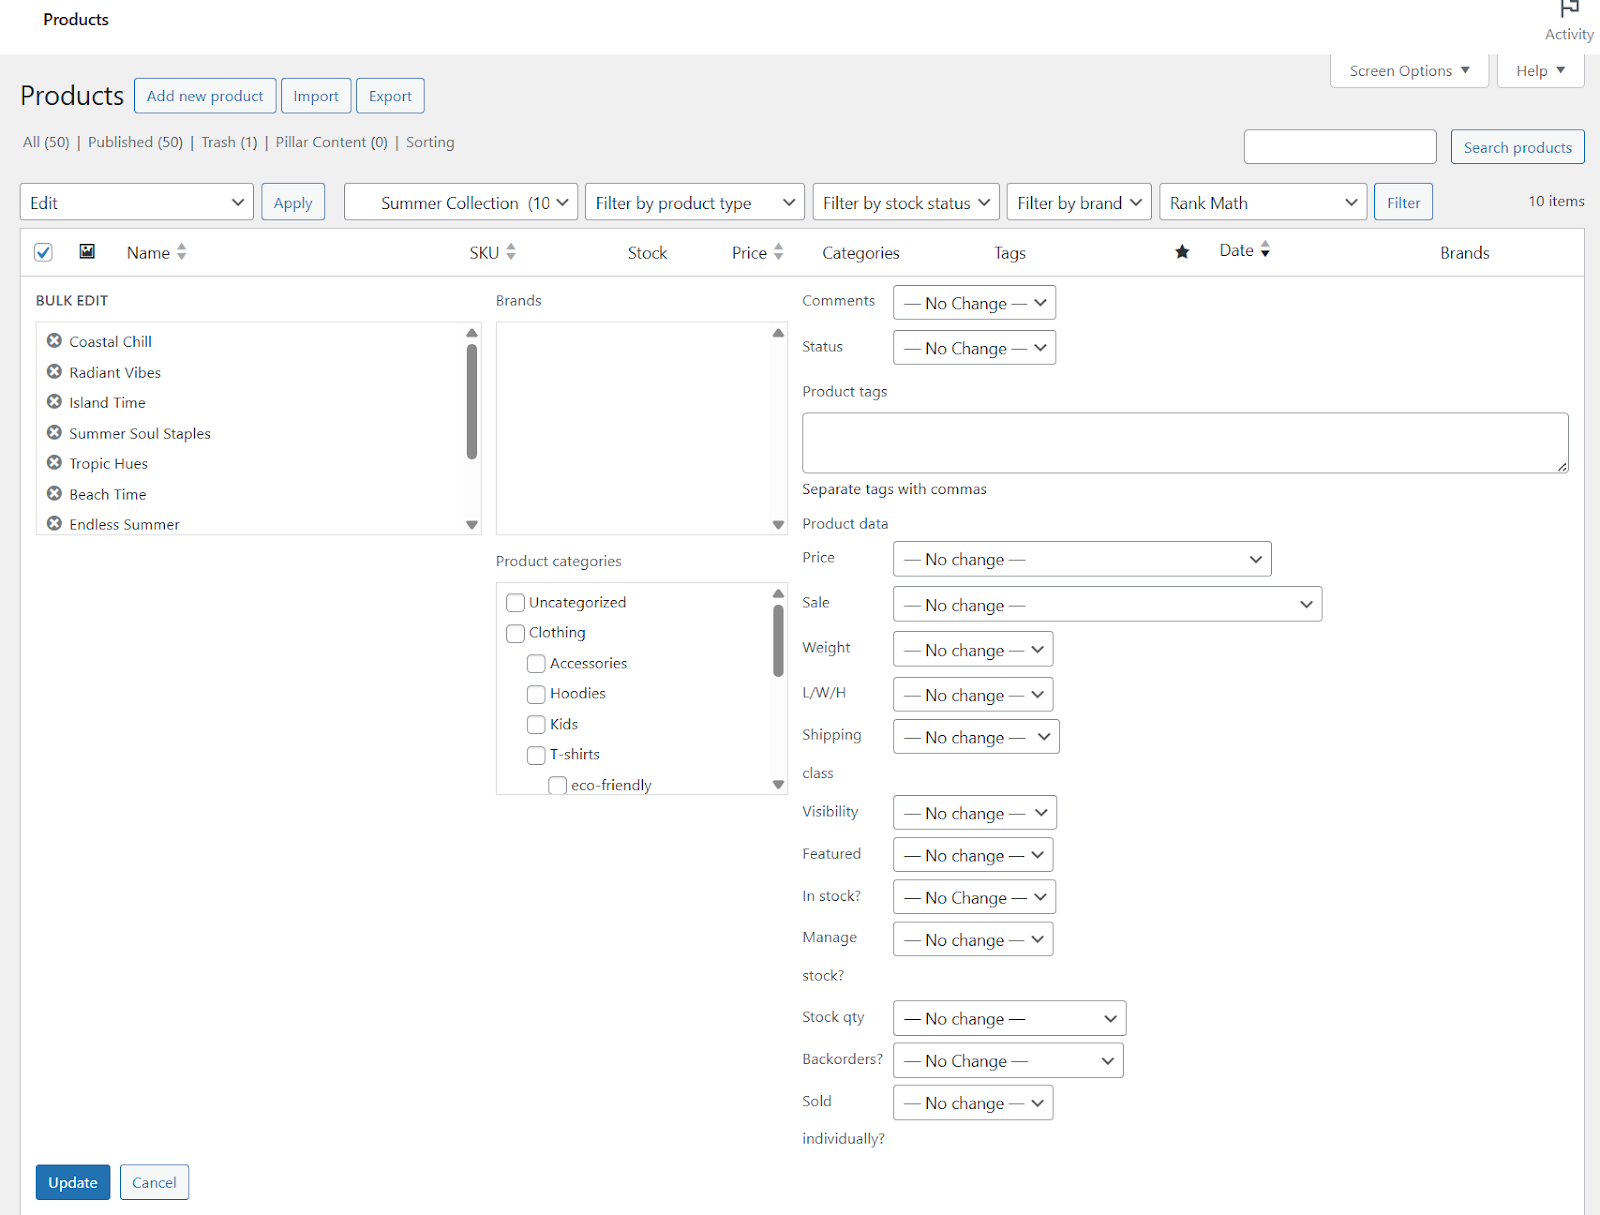This screenshot has height=1215, width=1600.
Task: Open the Status No Change dropdown
Action: (974, 348)
